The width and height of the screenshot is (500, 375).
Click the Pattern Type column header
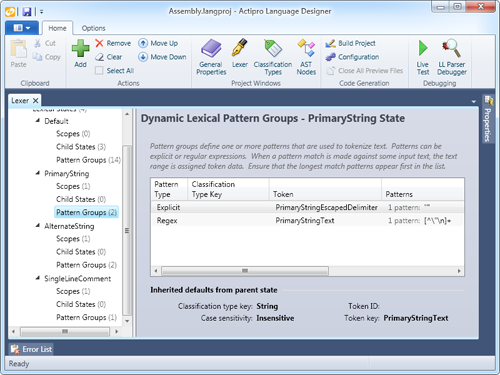[169, 189]
